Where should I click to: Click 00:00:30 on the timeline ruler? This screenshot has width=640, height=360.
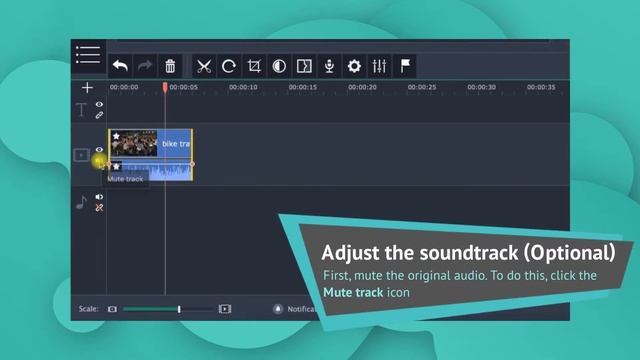pos(482,87)
